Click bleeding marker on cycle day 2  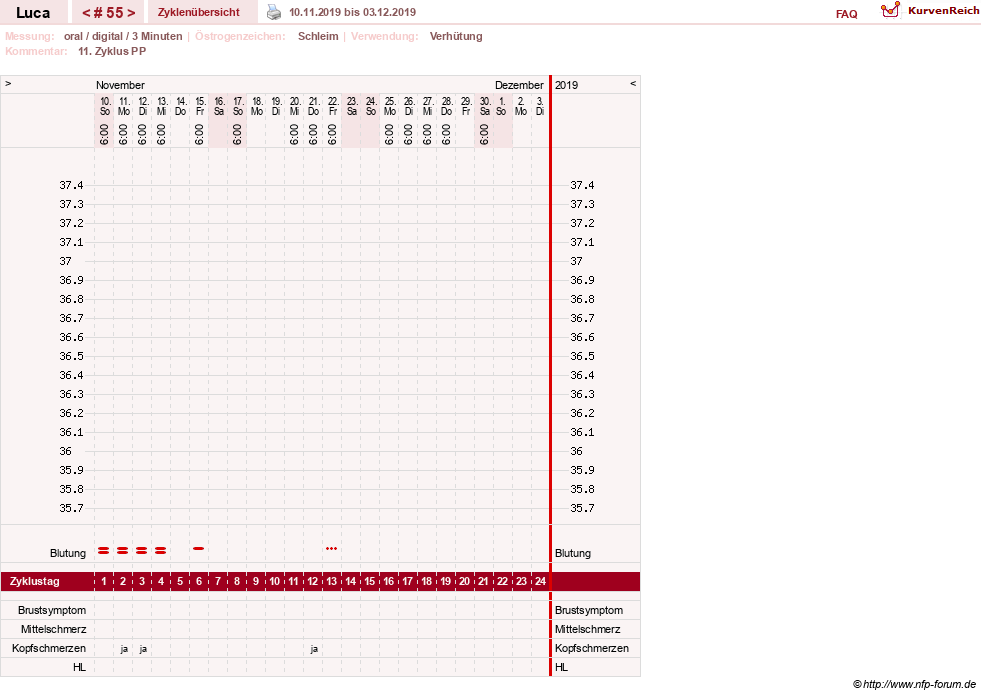(123, 550)
